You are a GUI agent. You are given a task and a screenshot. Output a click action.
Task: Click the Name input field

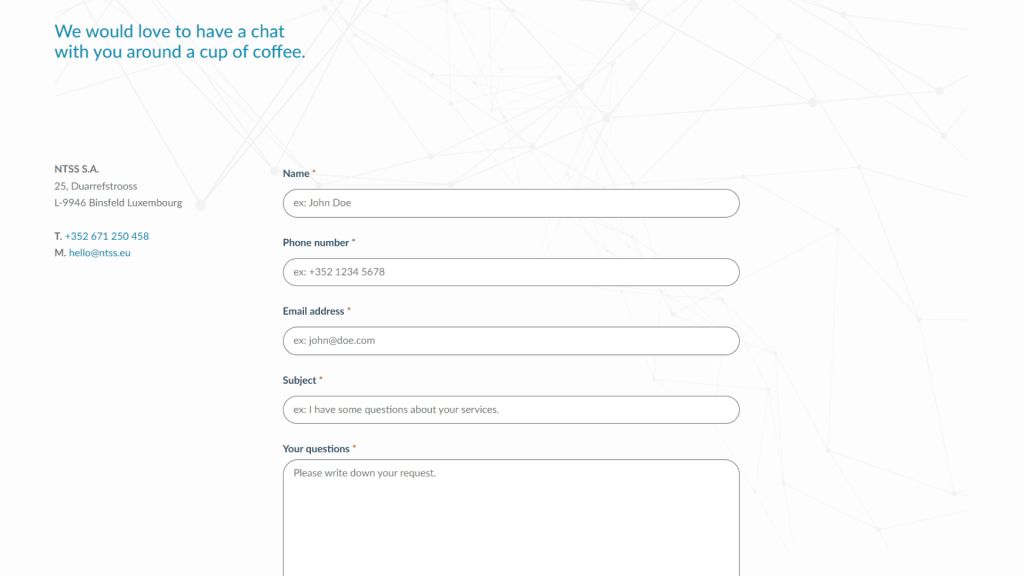point(511,203)
